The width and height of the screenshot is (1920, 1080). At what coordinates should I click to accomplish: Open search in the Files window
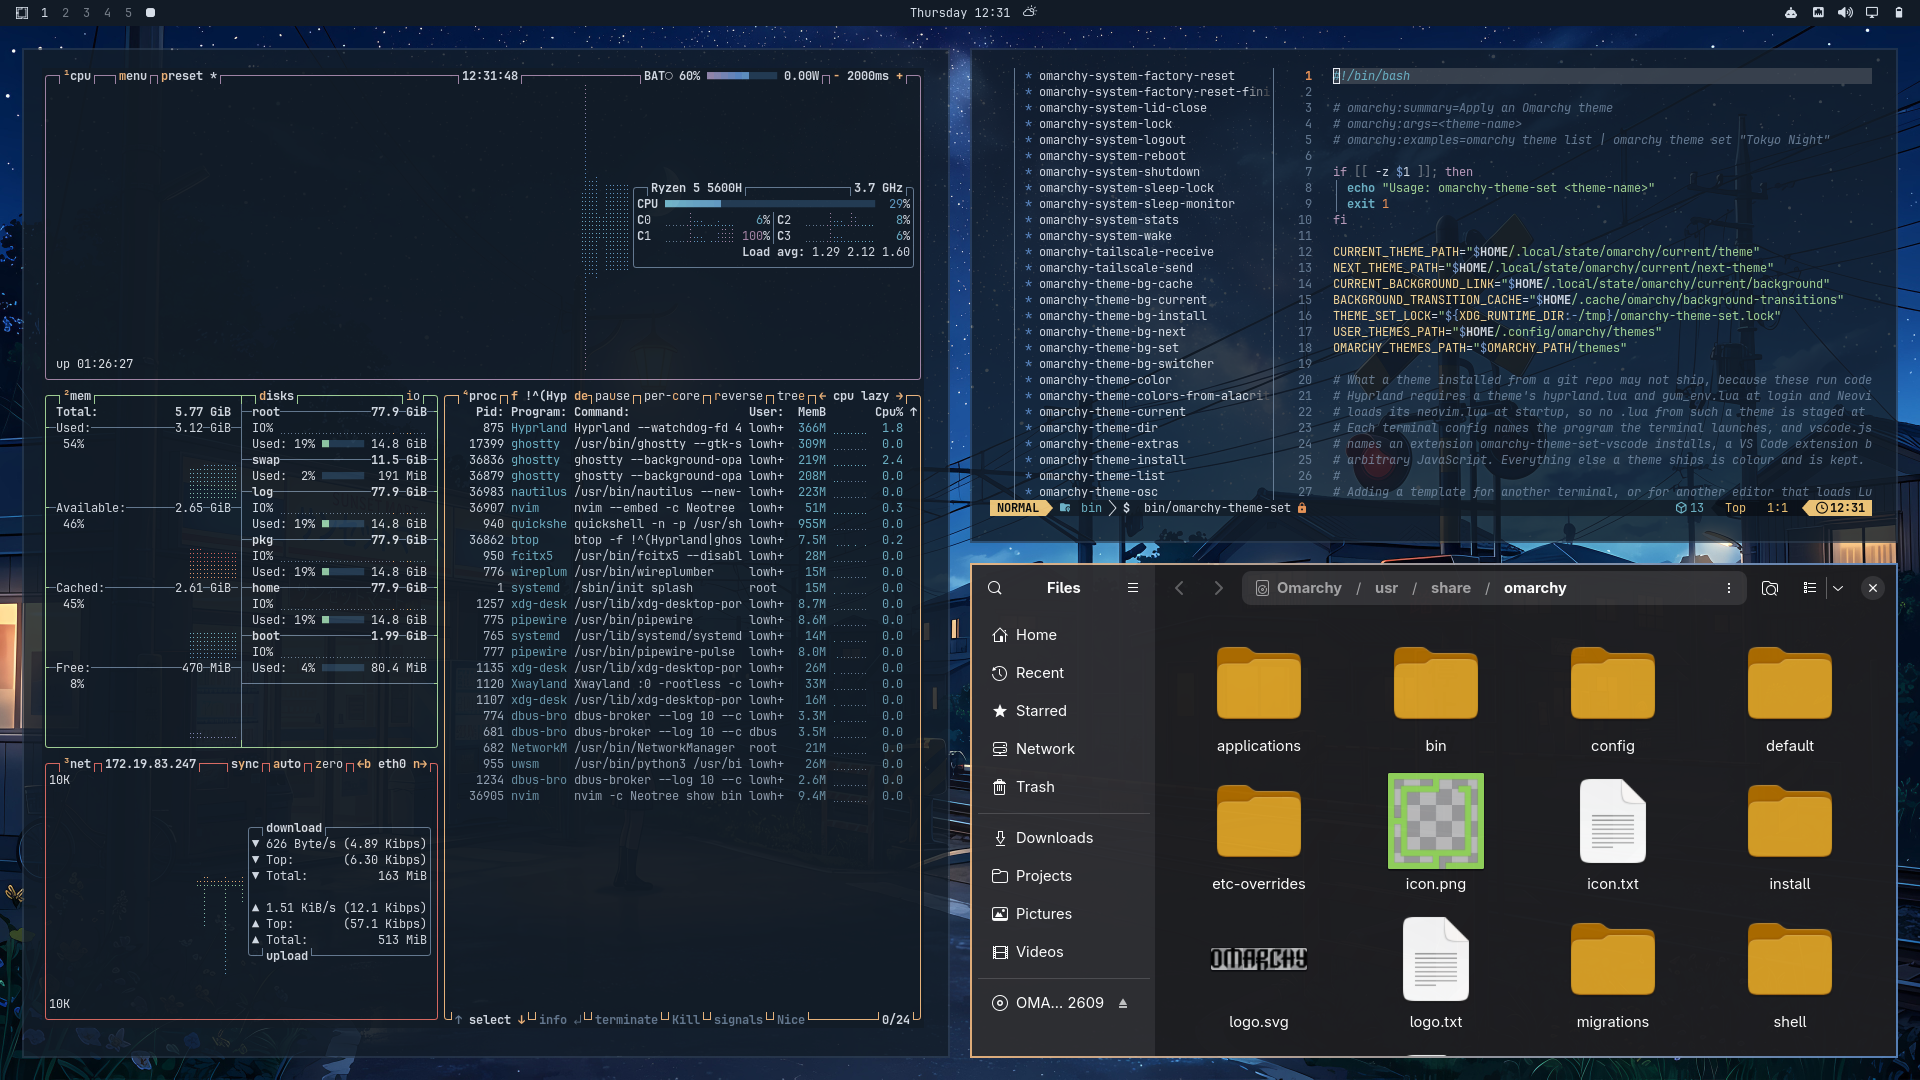(x=995, y=588)
